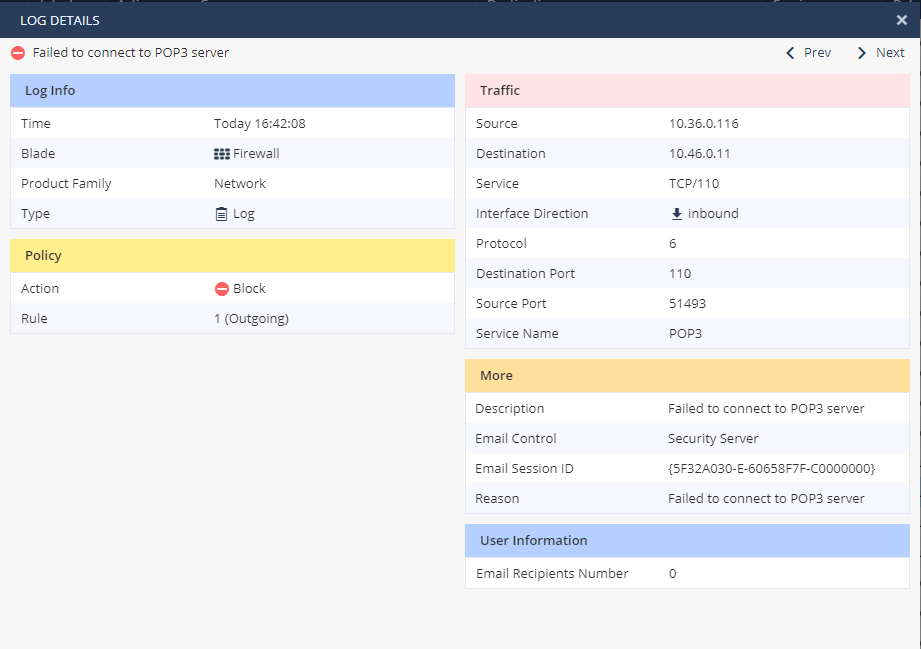Go to the Prev log entry
This screenshot has width=921, height=649.
tap(809, 53)
